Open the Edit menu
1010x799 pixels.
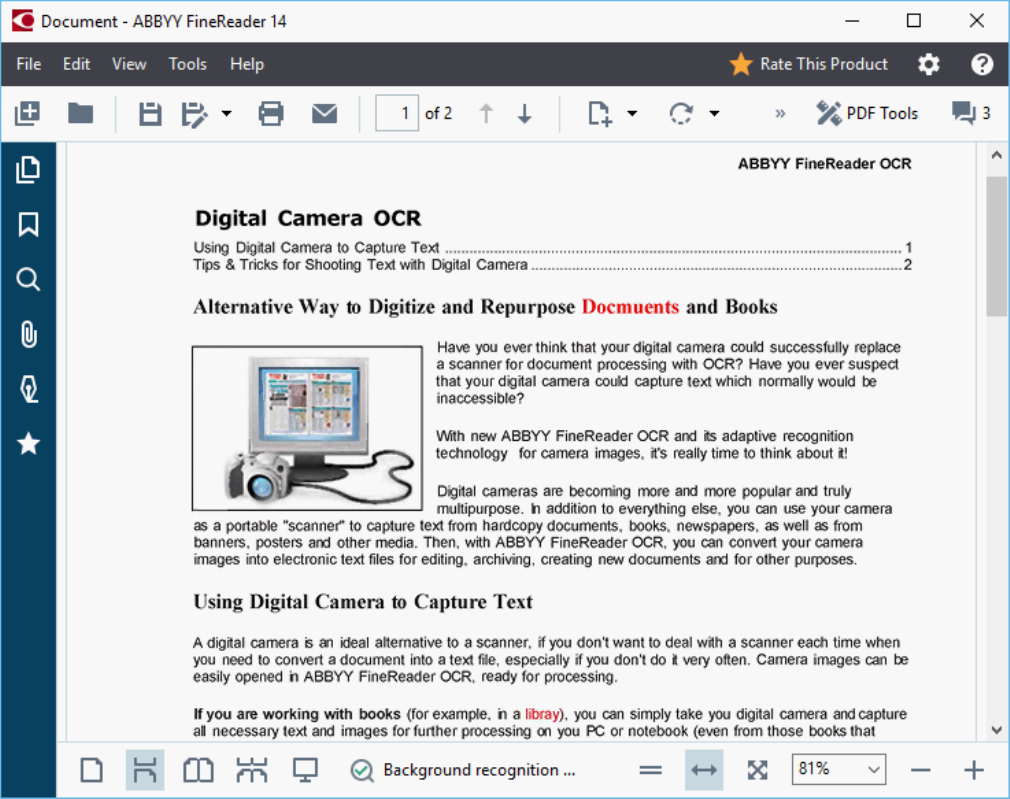point(76,64)
